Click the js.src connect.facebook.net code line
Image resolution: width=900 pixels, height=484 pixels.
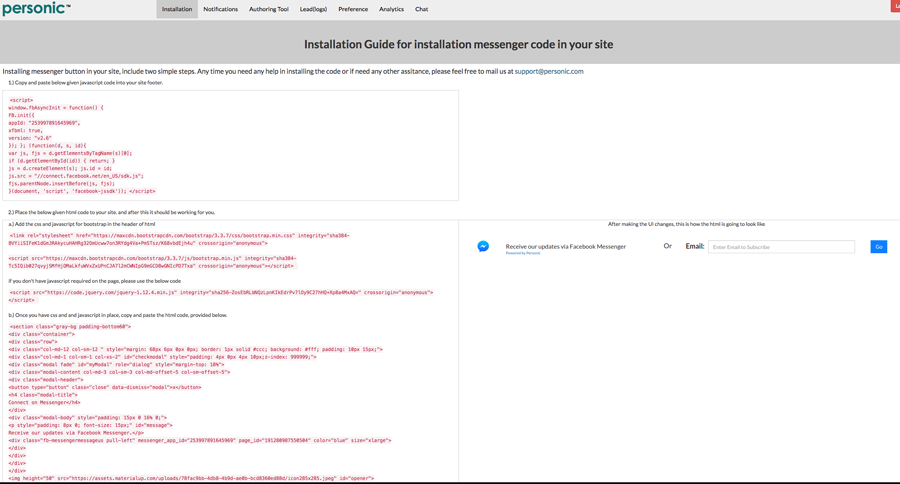[76, 176]
